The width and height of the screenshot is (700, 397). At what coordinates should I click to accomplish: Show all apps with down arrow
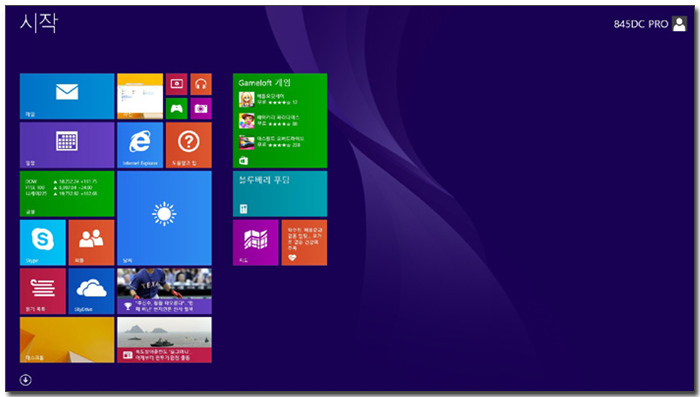[x=25, y=380]
